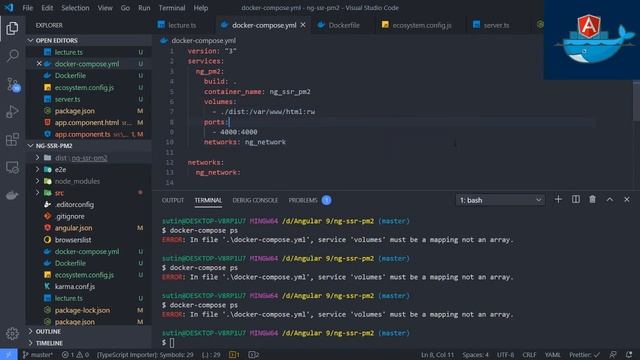The image size is (640, 360).
Task: Open the Explorer view in activity bar
Action: point(12,28)
